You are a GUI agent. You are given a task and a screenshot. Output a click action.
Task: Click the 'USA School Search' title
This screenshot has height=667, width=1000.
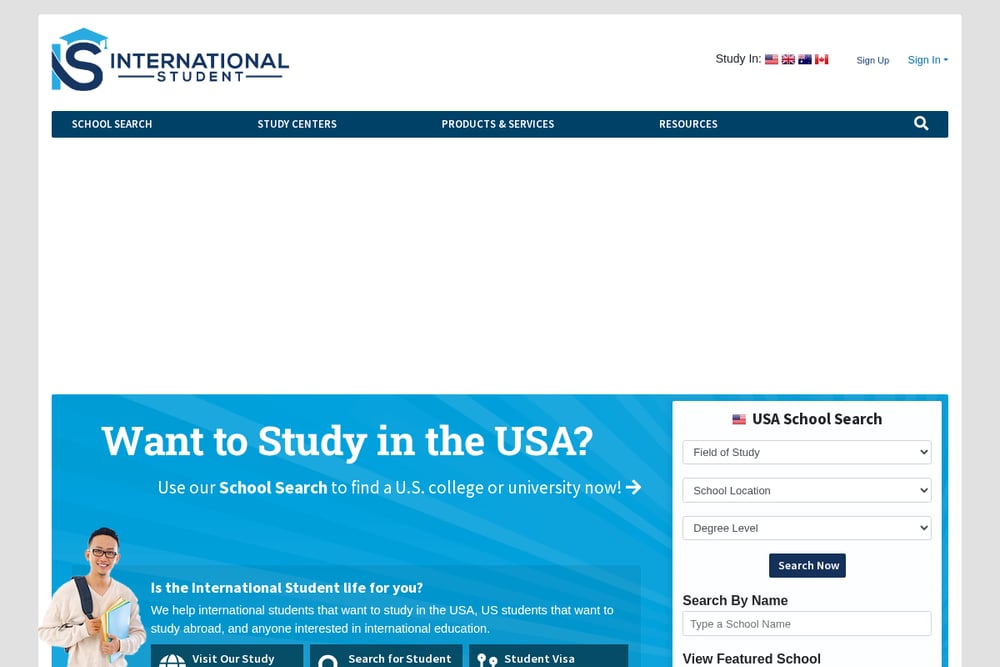[x=817, y=419]
